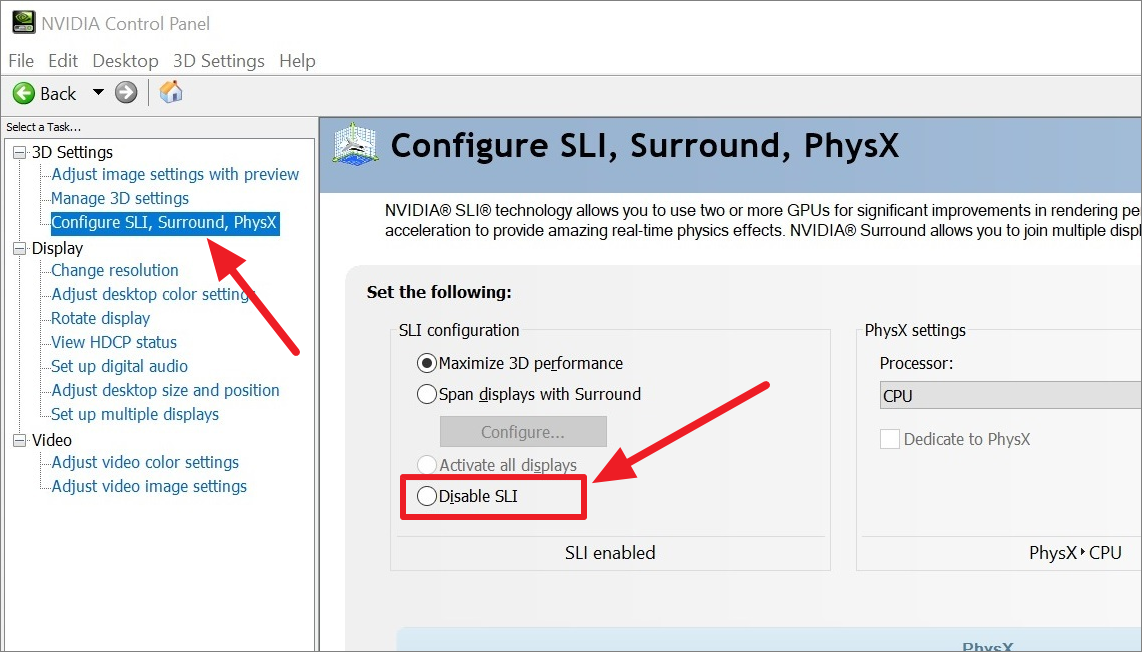Go to Home via house icon
Image resolution: width=1142 pixels, height=652 pixels.
171,92
